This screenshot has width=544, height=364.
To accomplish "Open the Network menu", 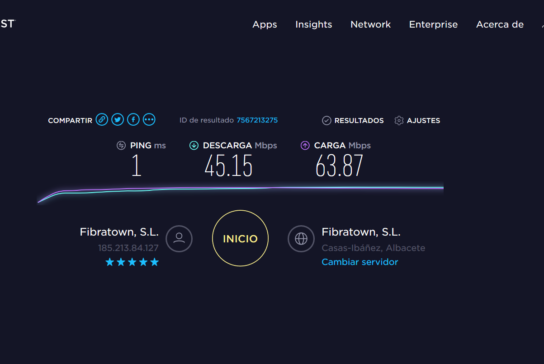I will (371, 25).
